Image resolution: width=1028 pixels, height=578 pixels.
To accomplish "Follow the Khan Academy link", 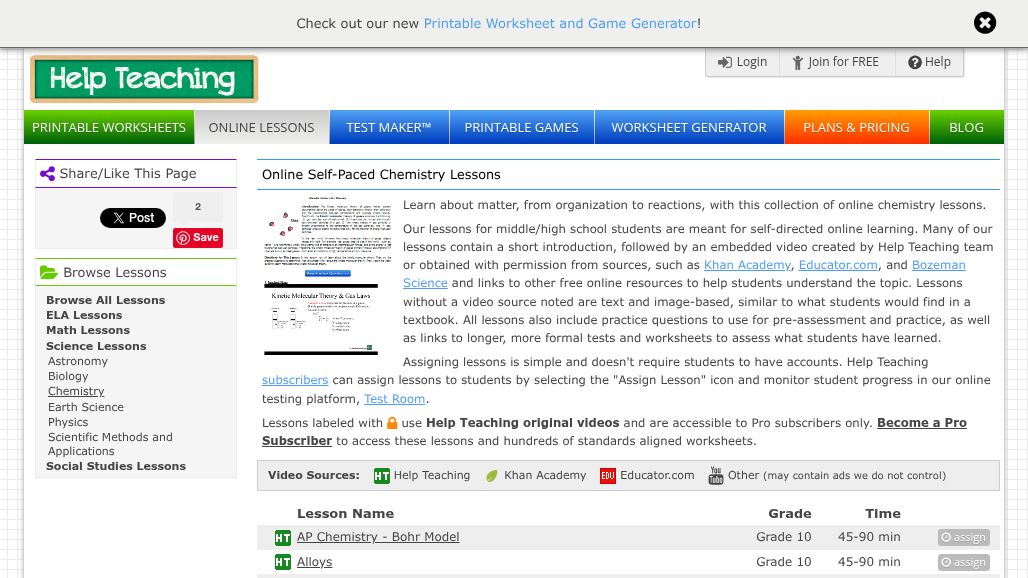I will 747,265.
